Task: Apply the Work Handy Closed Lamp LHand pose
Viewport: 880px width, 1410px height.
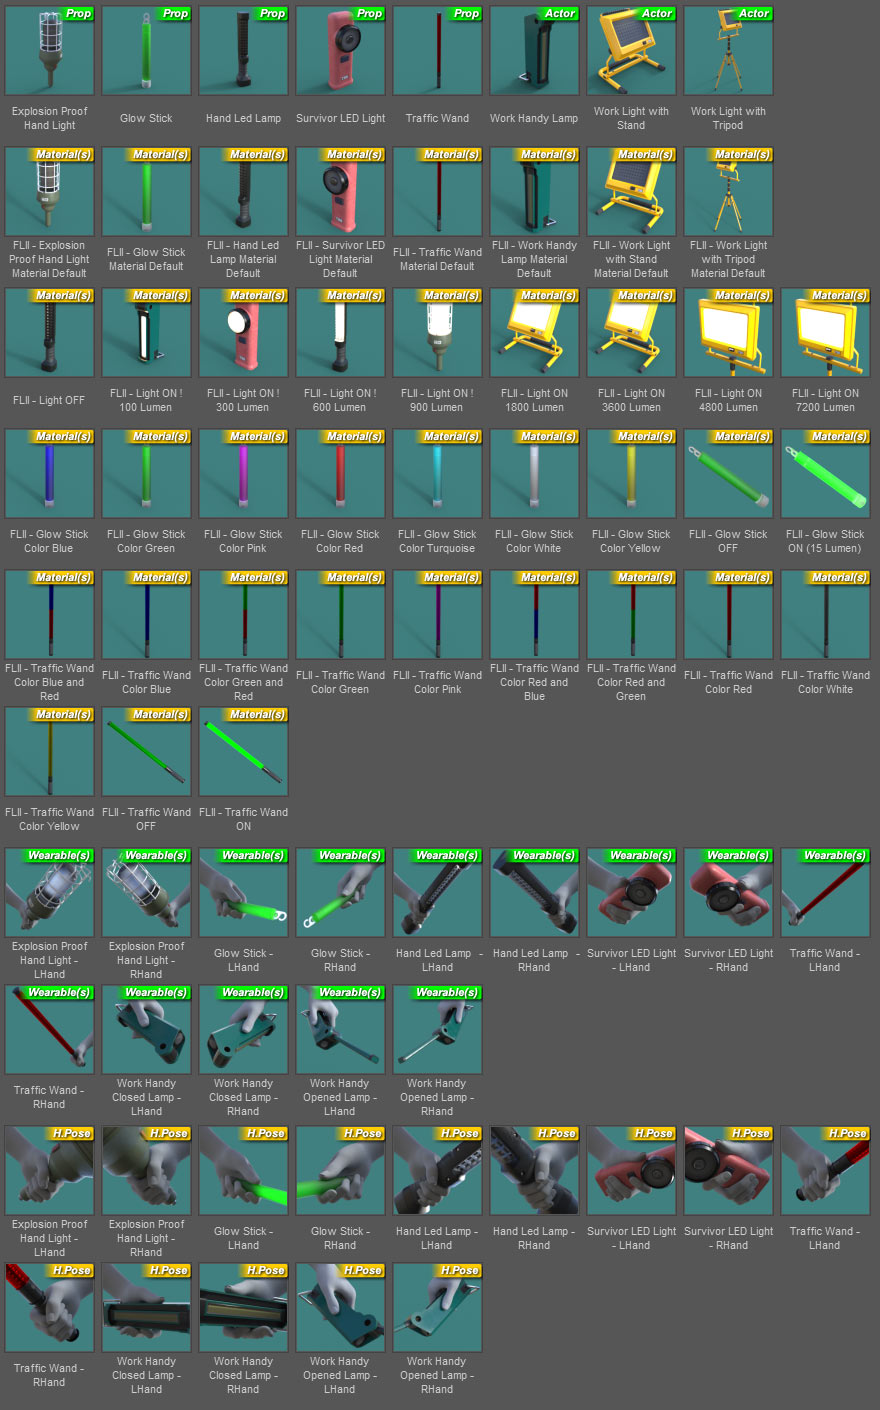Action: pos(146,1307)
